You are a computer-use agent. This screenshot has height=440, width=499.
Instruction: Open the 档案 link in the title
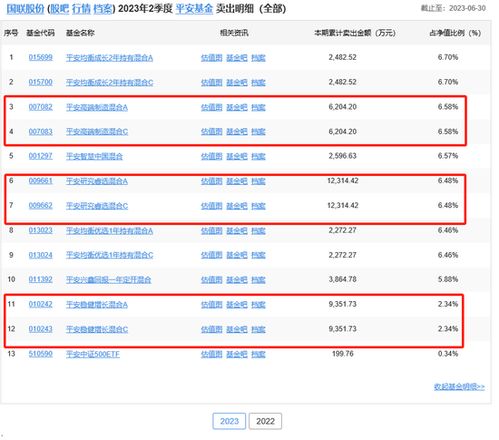(x=103, y=8)
